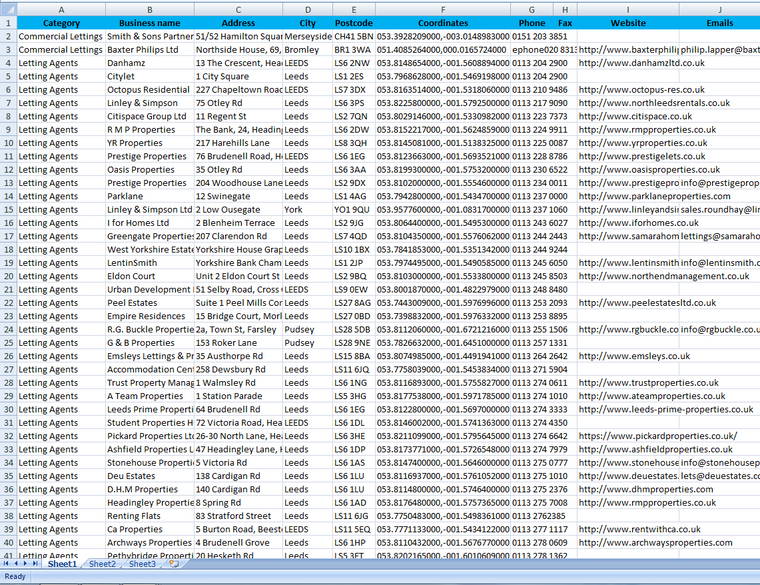Click the Select All corner button
Viewport: 760px width, 585px height.
pyautogui.click(x=9, y=9)
